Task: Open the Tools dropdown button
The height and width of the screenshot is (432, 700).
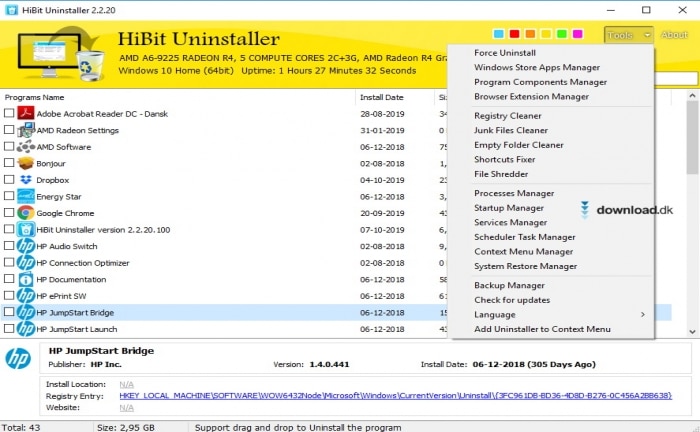Action: click(629, 35)
